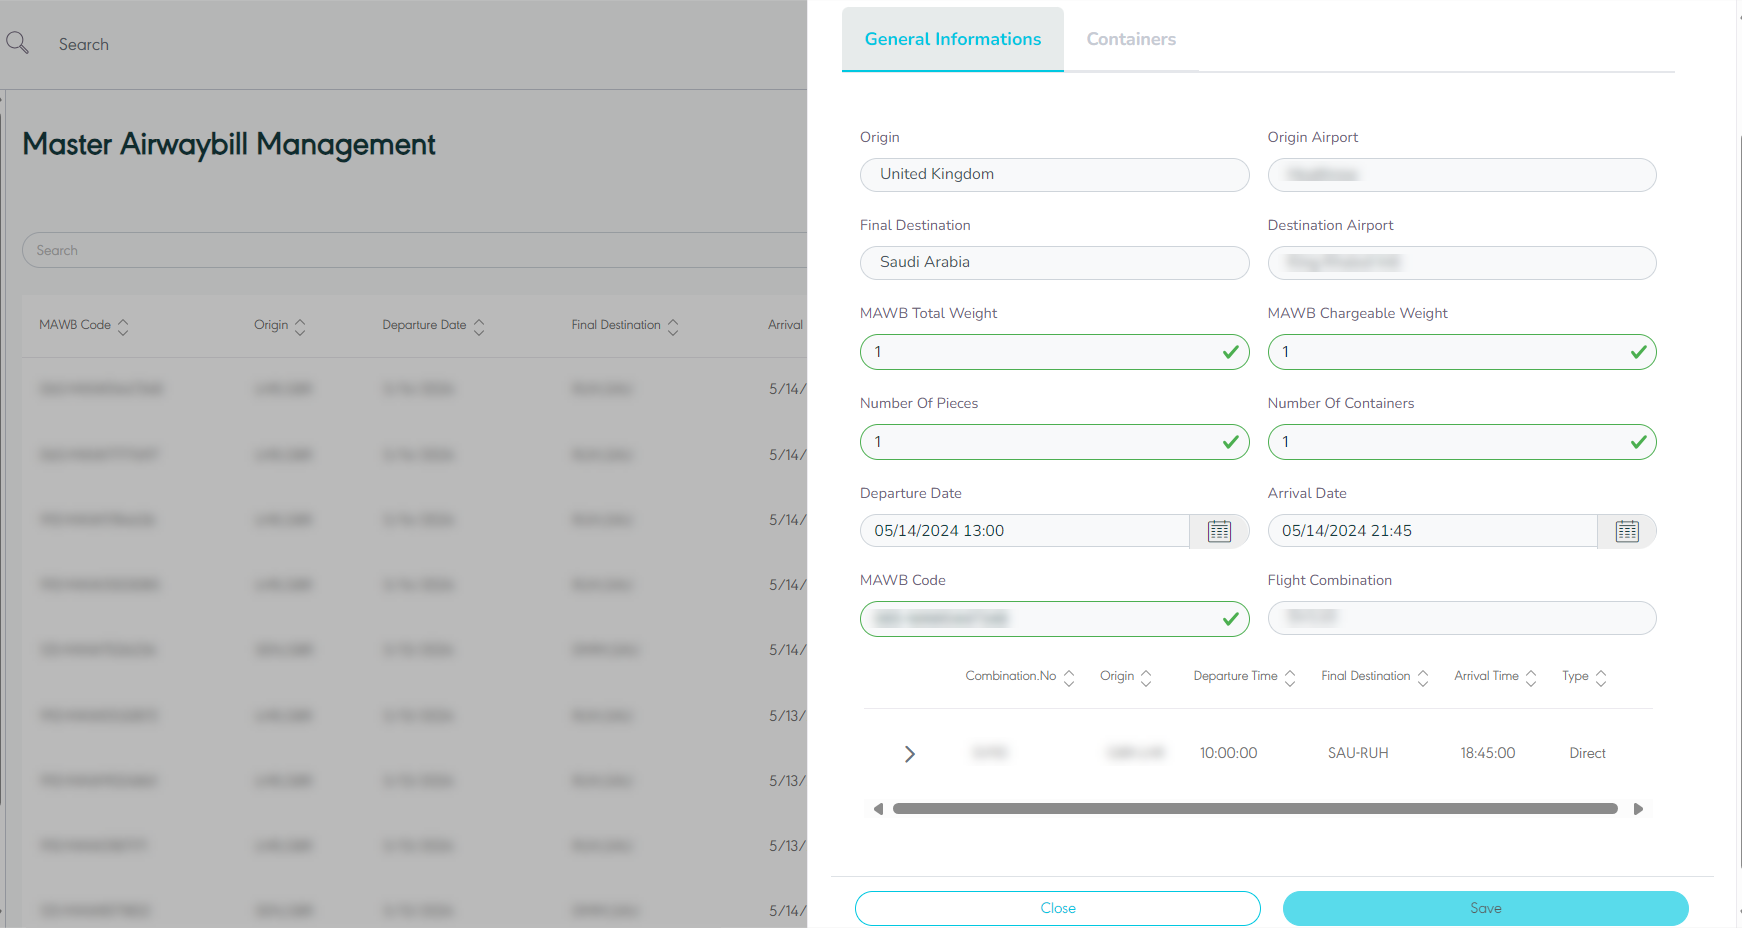Open the Flight Combination dropdown

click(1461, 618)
